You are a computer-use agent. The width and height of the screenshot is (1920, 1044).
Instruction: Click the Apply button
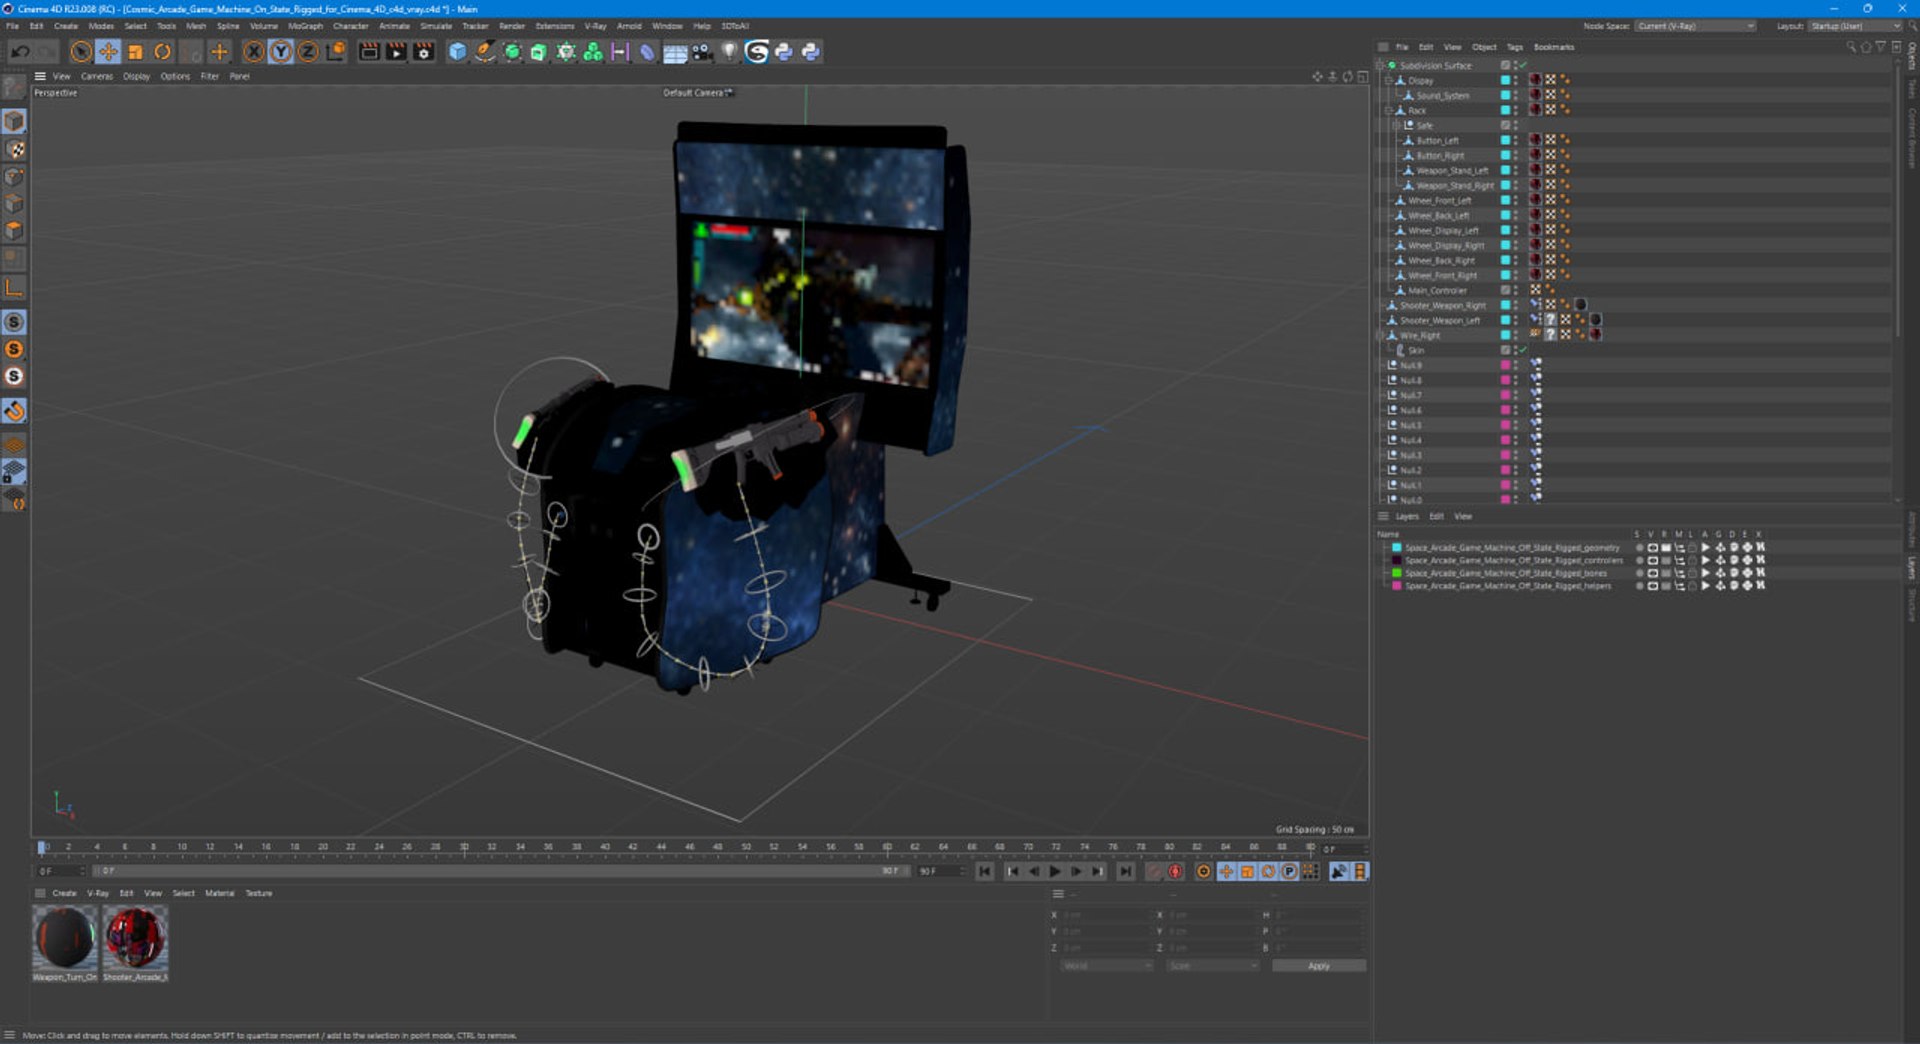pos(1318,966)
